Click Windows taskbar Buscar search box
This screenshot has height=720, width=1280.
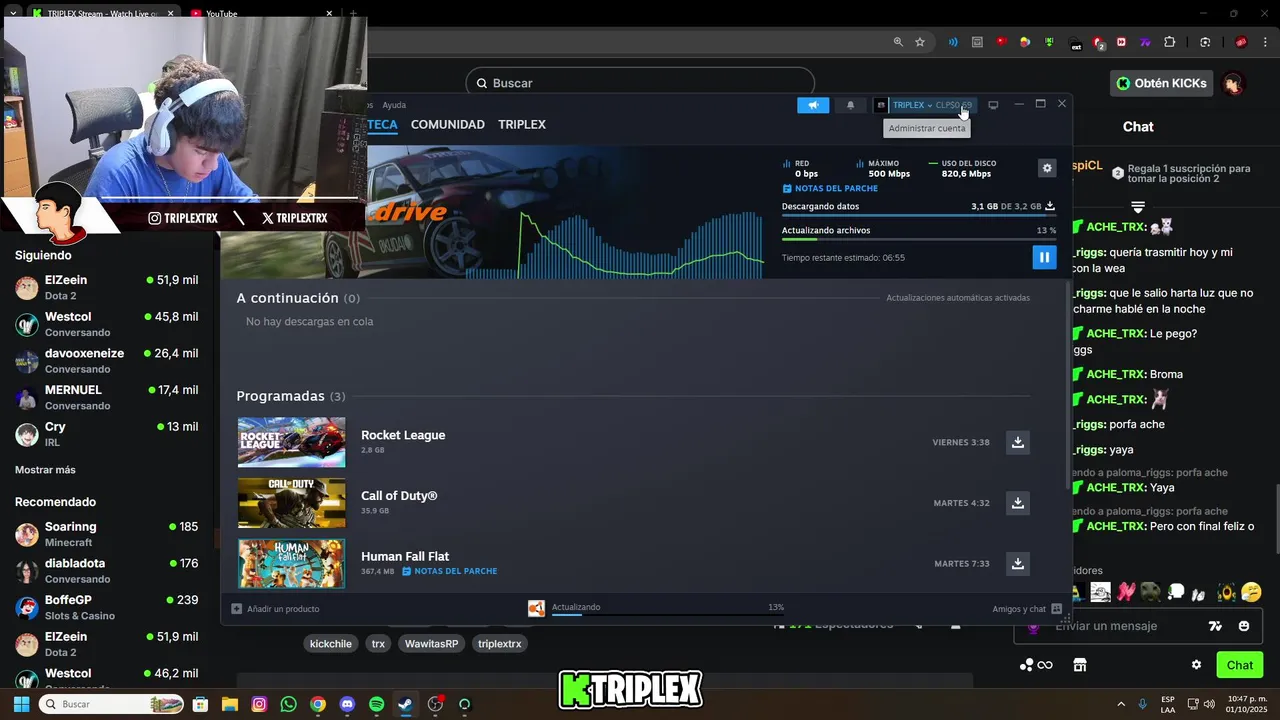(x=111, y=704)
